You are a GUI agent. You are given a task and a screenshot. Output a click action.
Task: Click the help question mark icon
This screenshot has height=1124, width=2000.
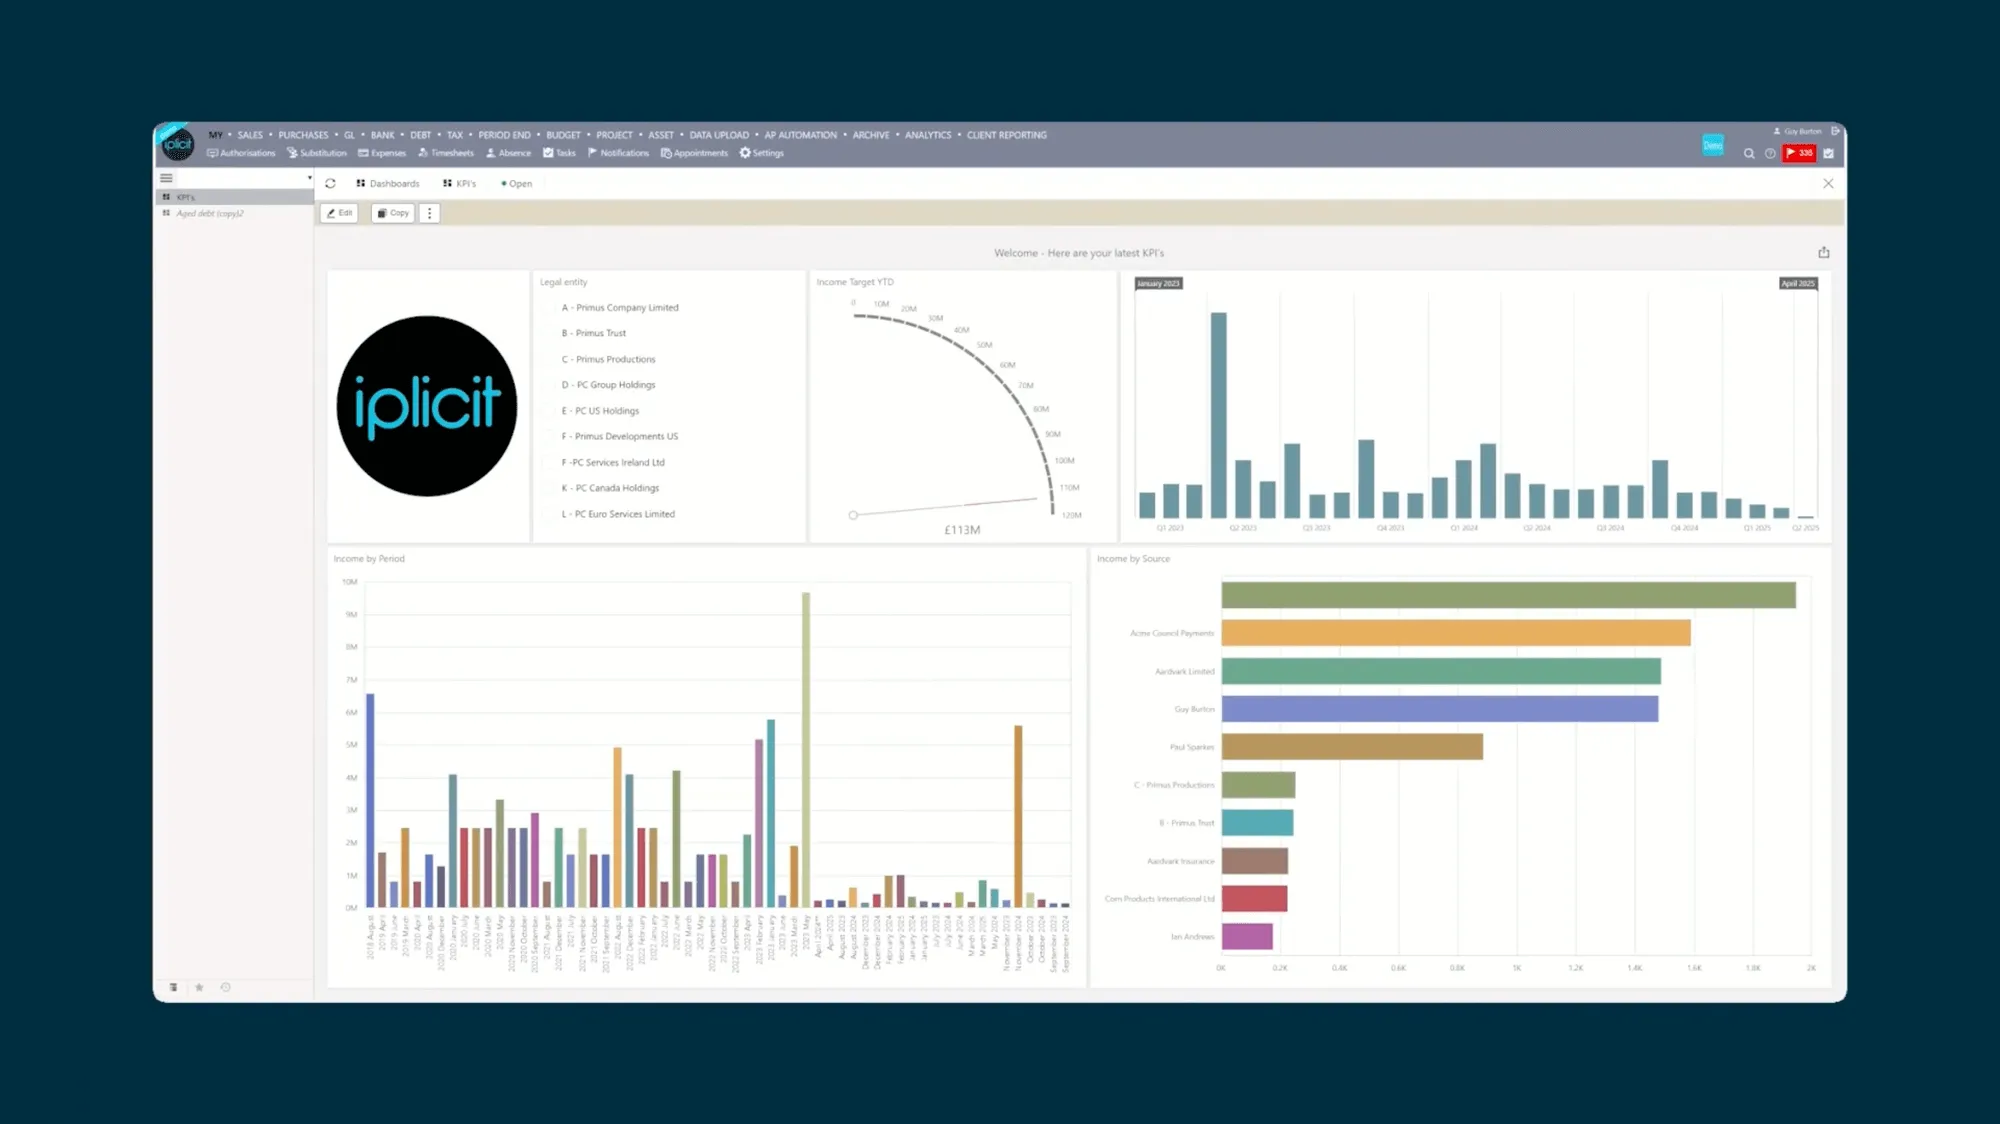(x=1770, y=154)
